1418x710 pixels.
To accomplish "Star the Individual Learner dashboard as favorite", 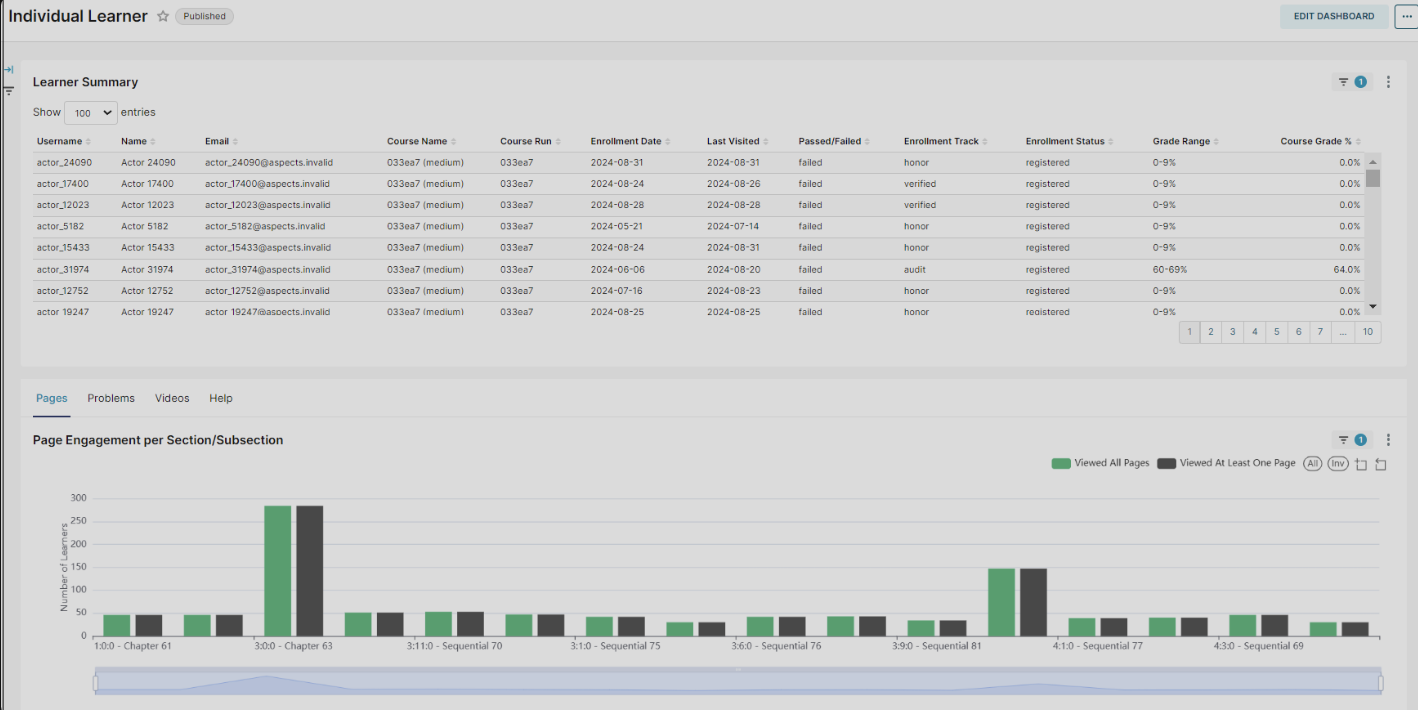I will point(163,16).
